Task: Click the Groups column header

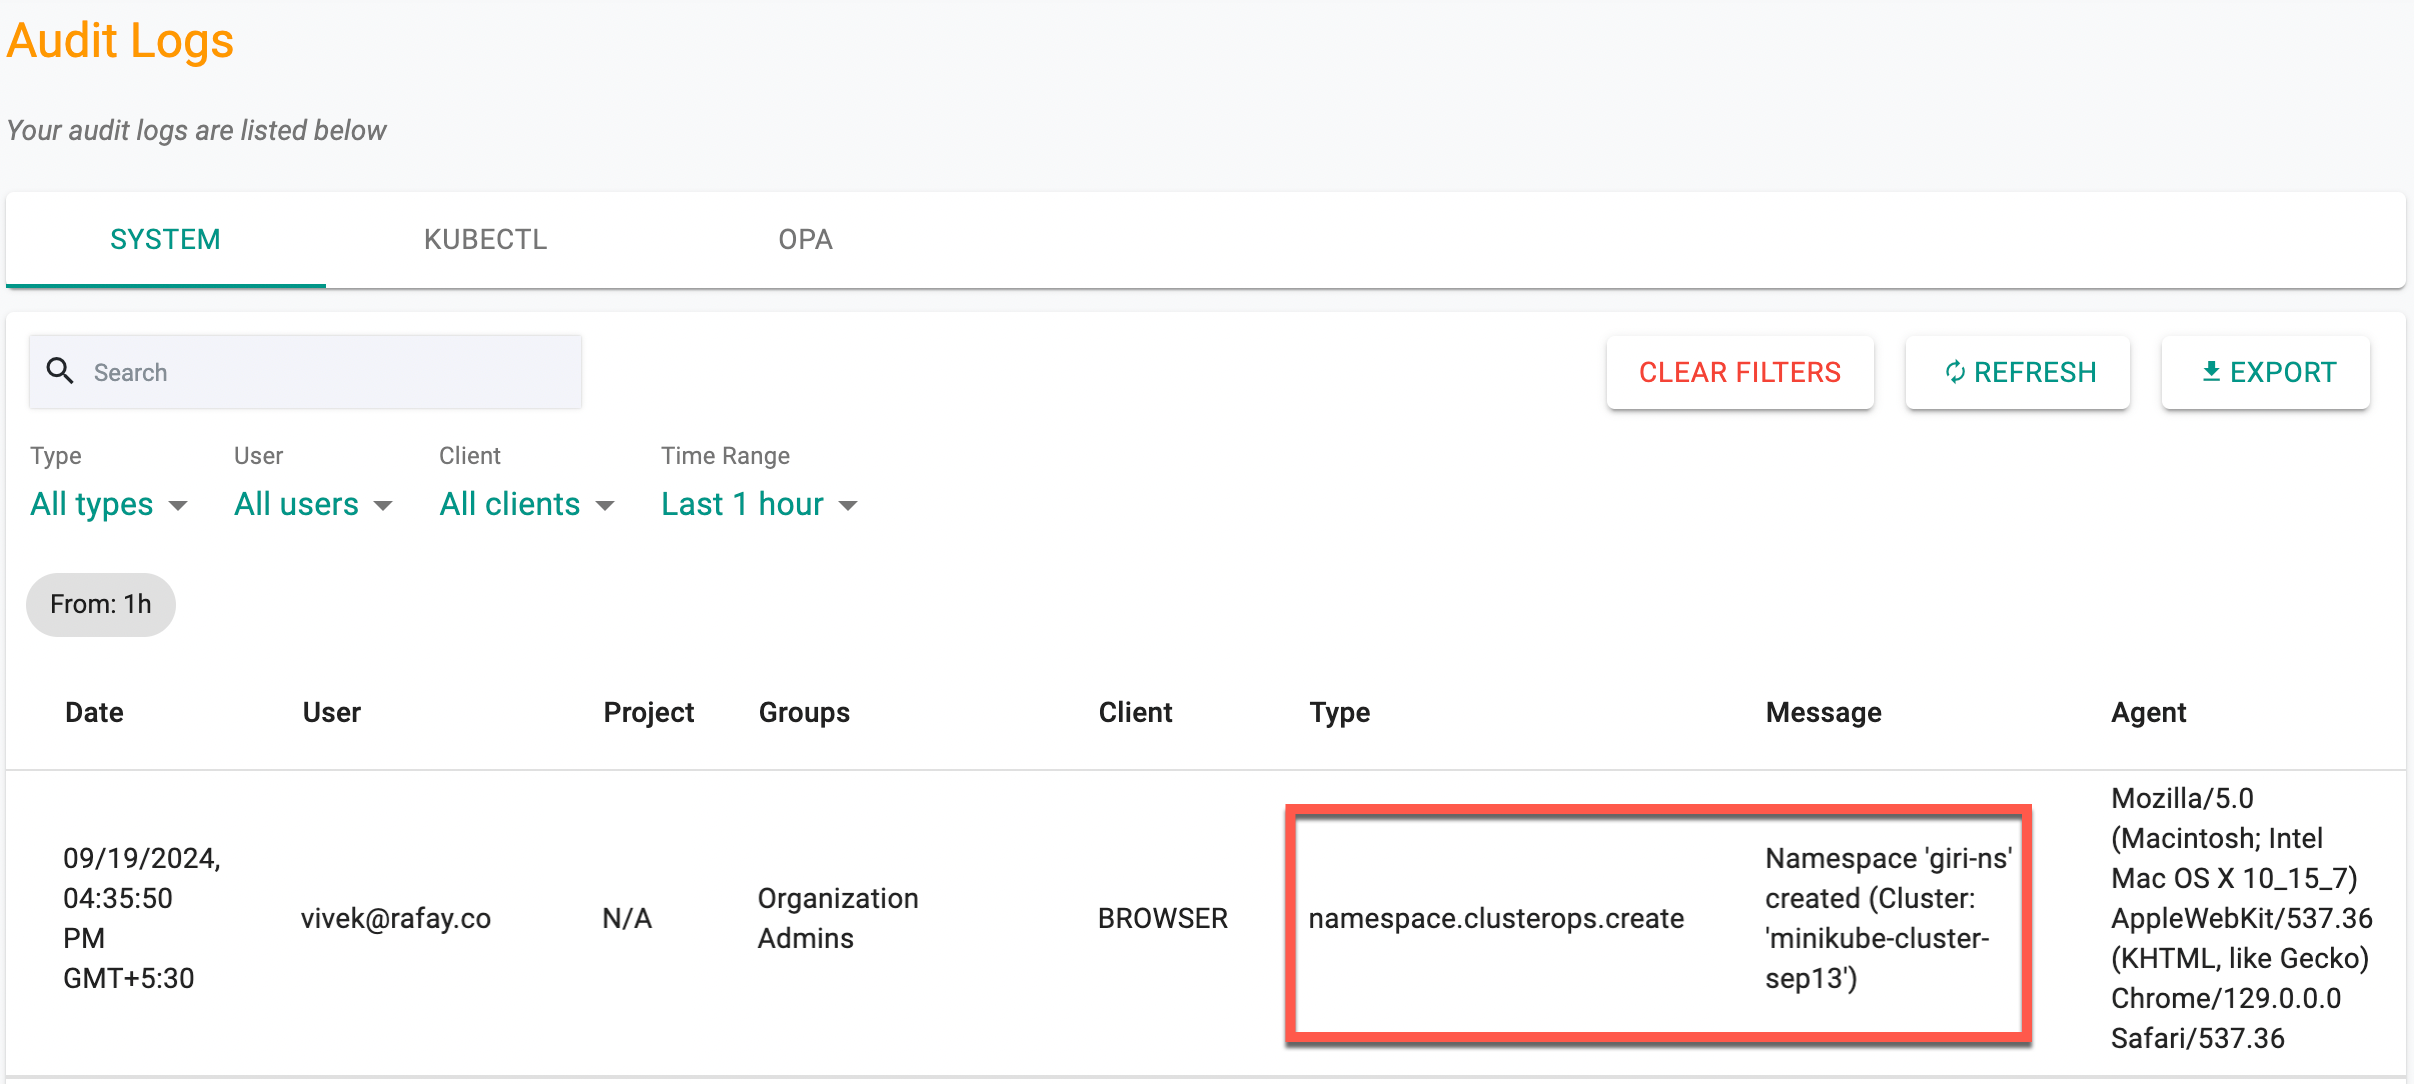Action: pyautogui.click(x=804, y=712)
